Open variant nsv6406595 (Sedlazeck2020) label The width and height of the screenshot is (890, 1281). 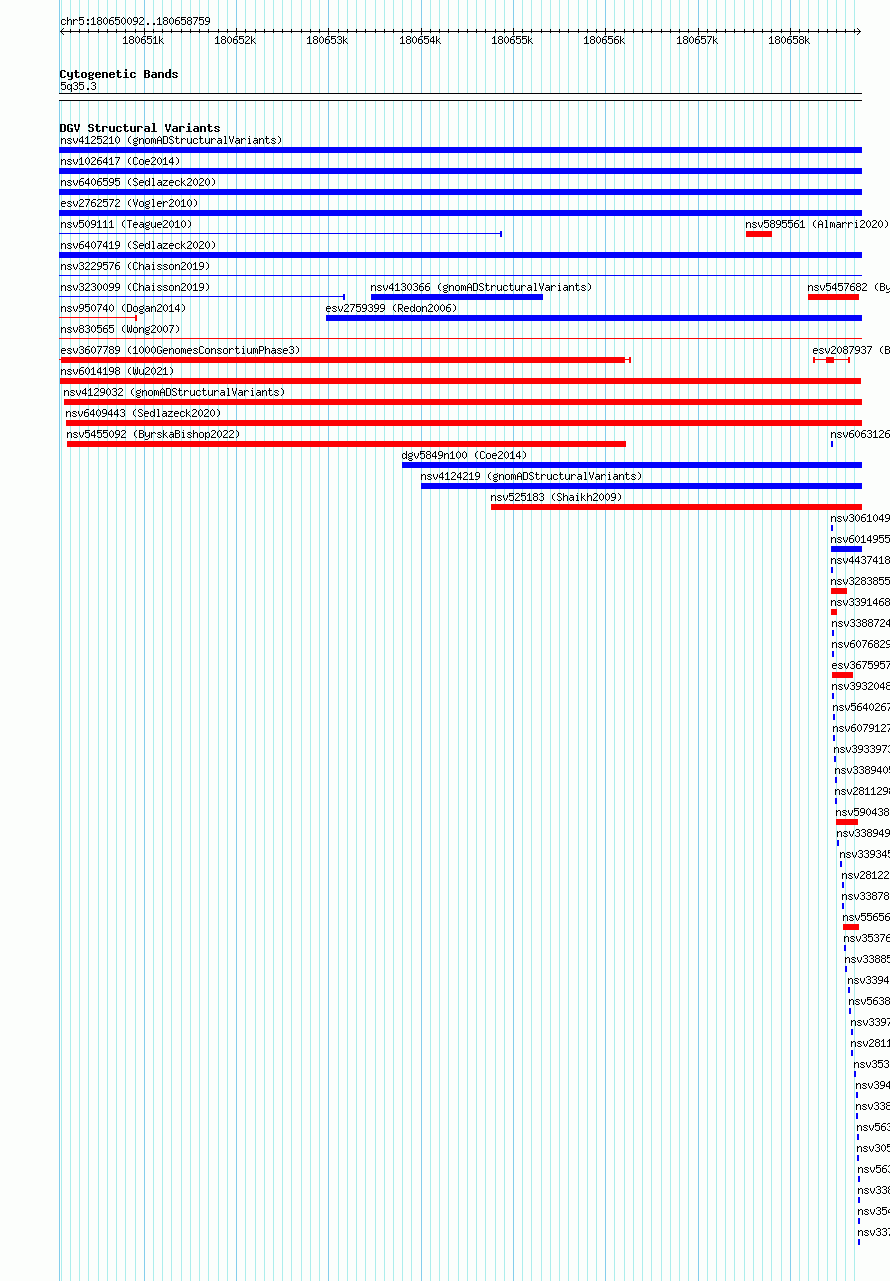[x=138, y=182]
